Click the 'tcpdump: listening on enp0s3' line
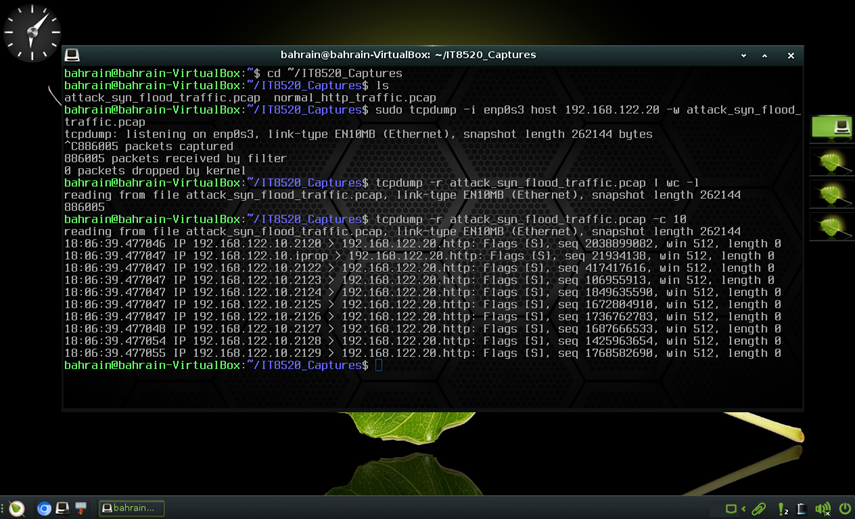Screen dimensions: 855x519 tap(358, 134)
